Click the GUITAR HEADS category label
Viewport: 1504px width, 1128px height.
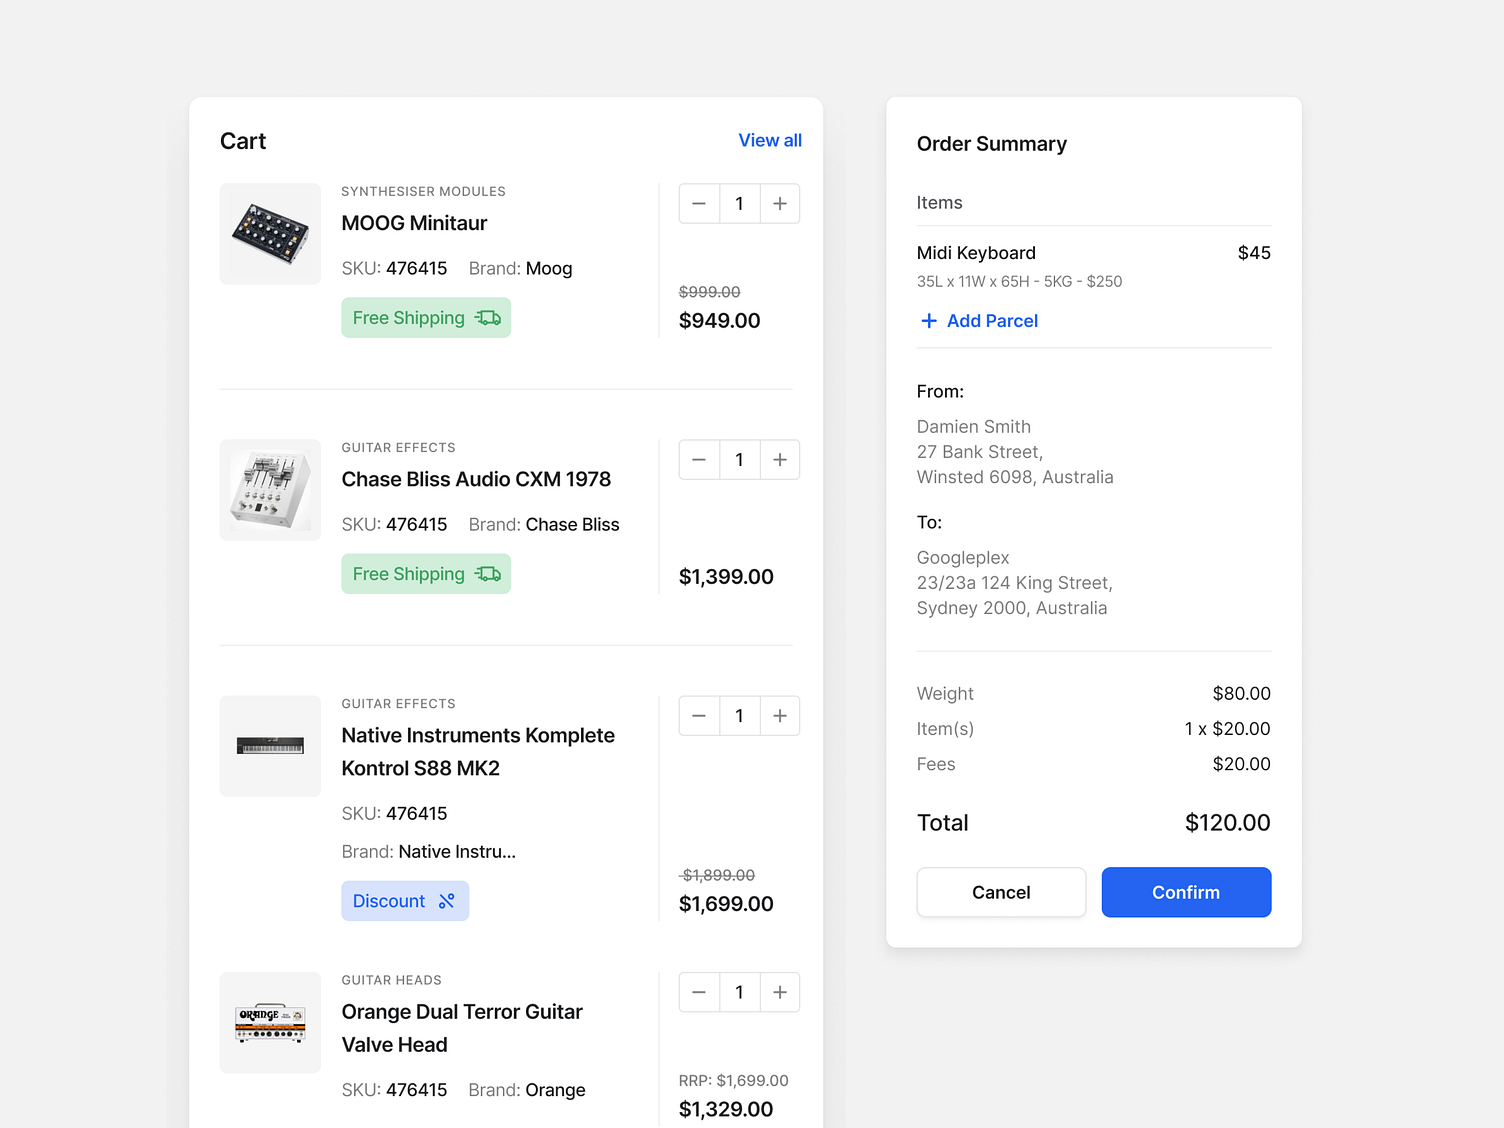(391, 980)
